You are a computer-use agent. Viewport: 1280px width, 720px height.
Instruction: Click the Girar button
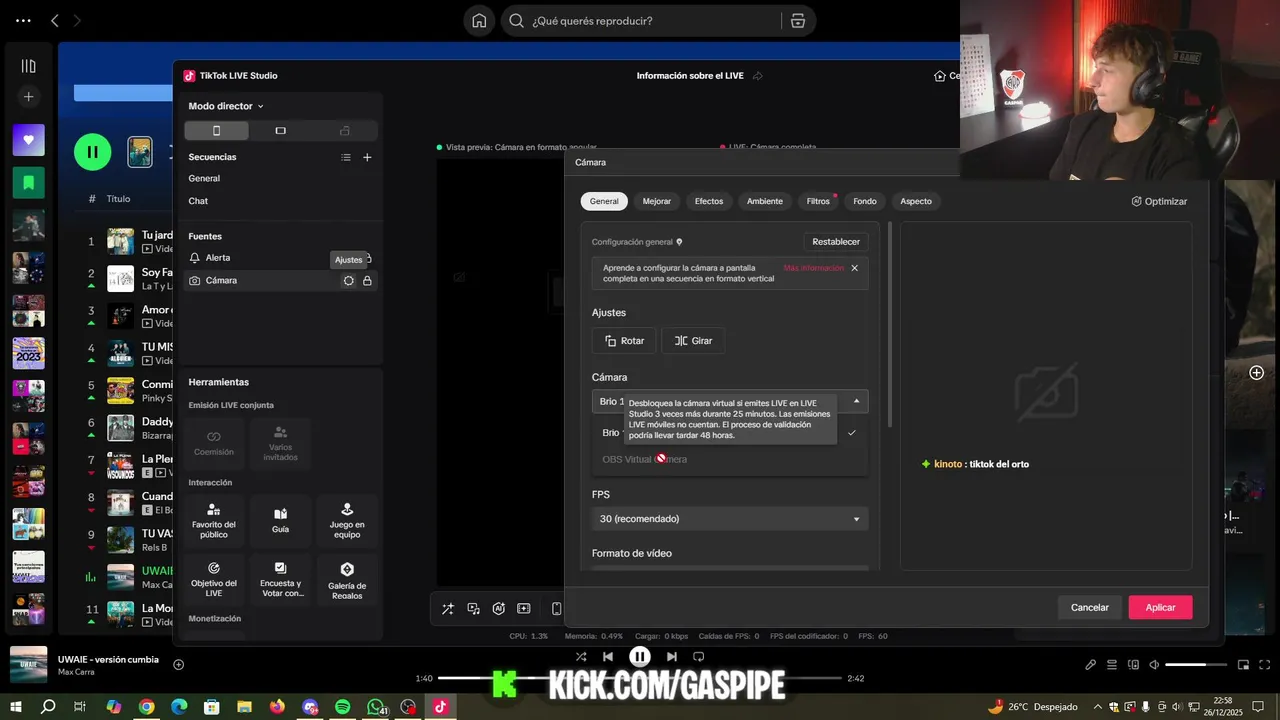point(693,341)
